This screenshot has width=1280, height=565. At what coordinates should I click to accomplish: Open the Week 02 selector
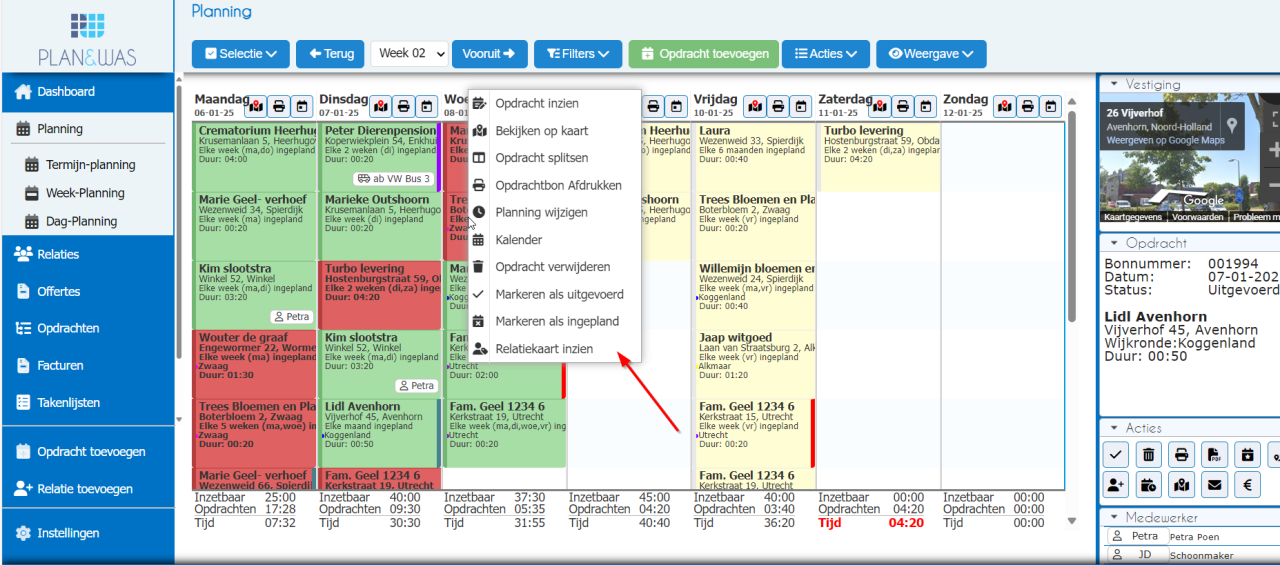tap(409, 54)
